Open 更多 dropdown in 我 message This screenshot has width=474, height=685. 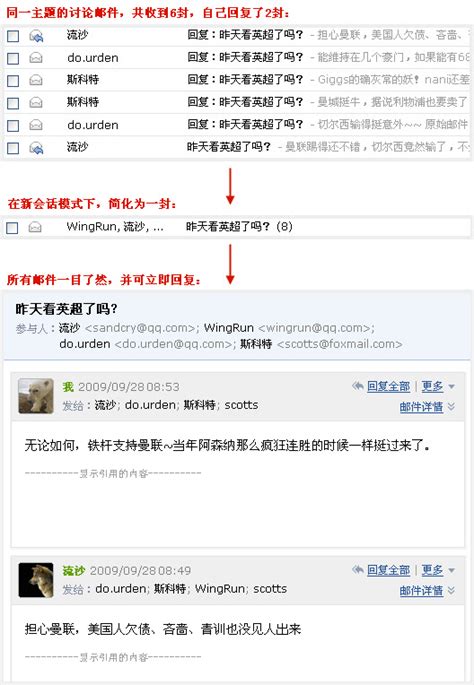coord(438,387)
